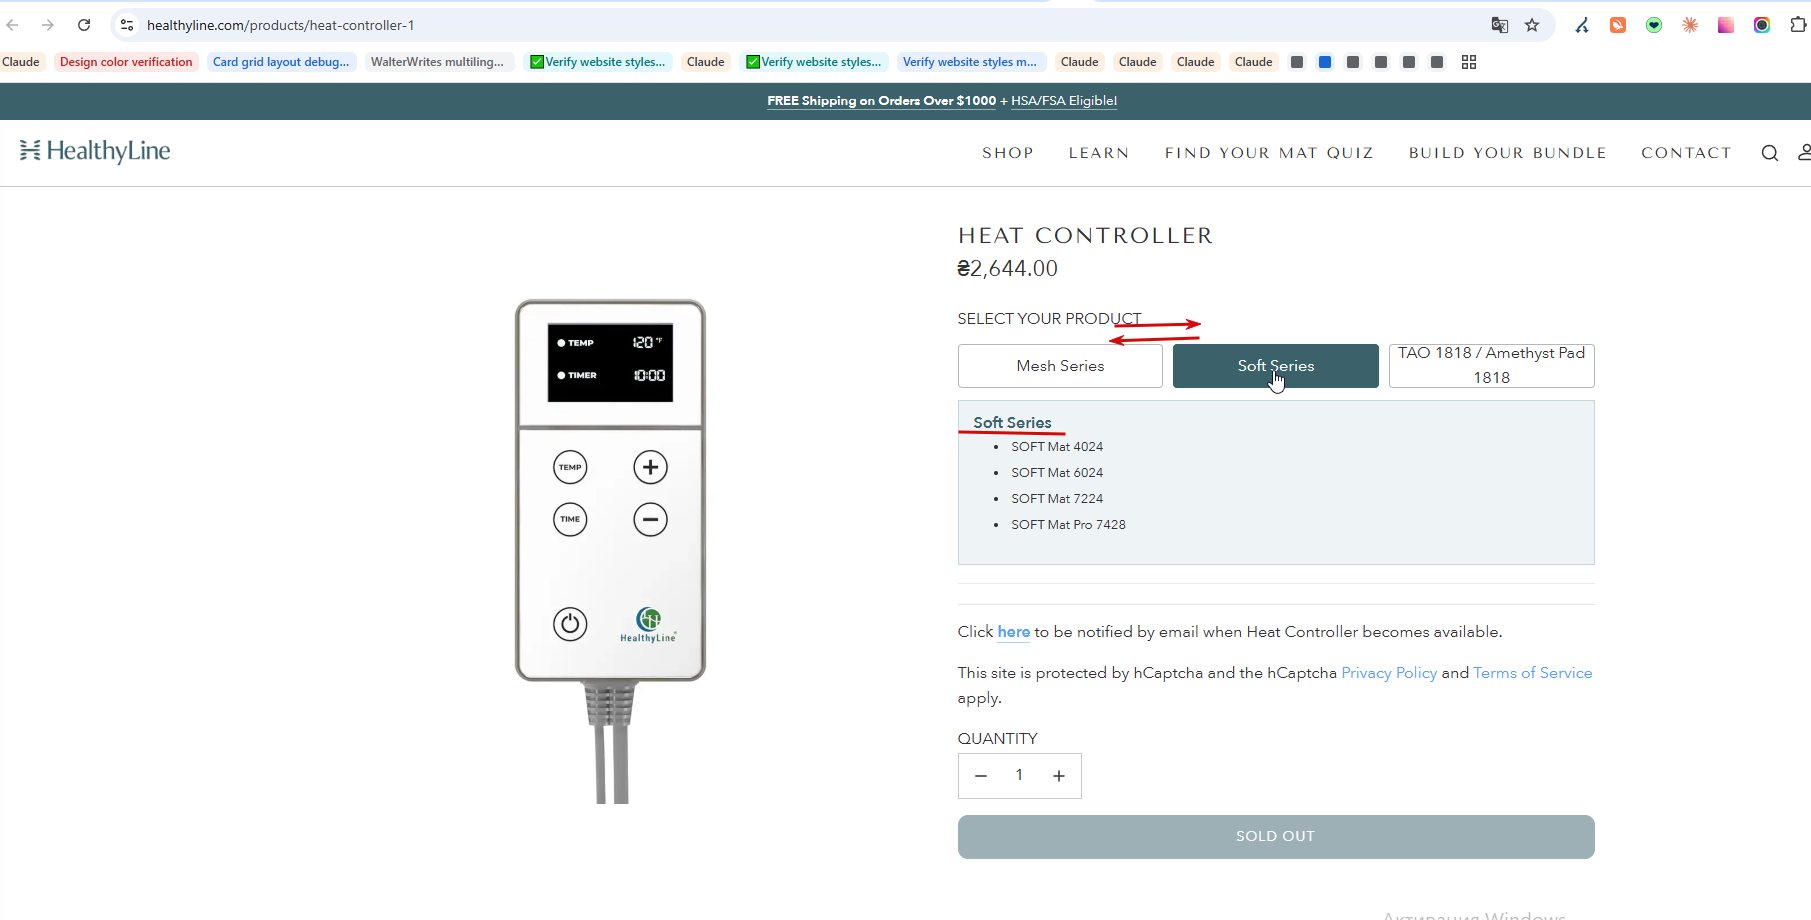Image resolution: width=1811 pixels, height=920 pixels.
Task: Open the hCaptcha Terms of Service link
Action: (x=1533, y=673)
